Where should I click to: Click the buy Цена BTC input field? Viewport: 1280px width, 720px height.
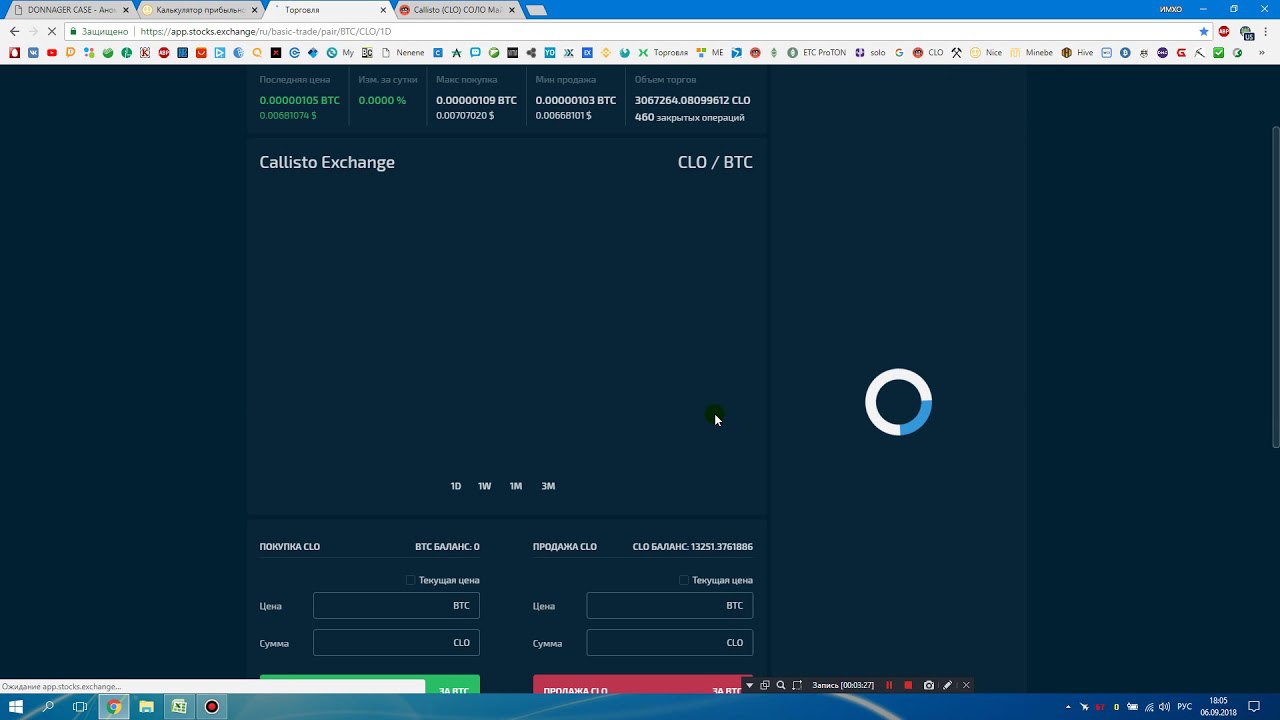pos(396,606)
